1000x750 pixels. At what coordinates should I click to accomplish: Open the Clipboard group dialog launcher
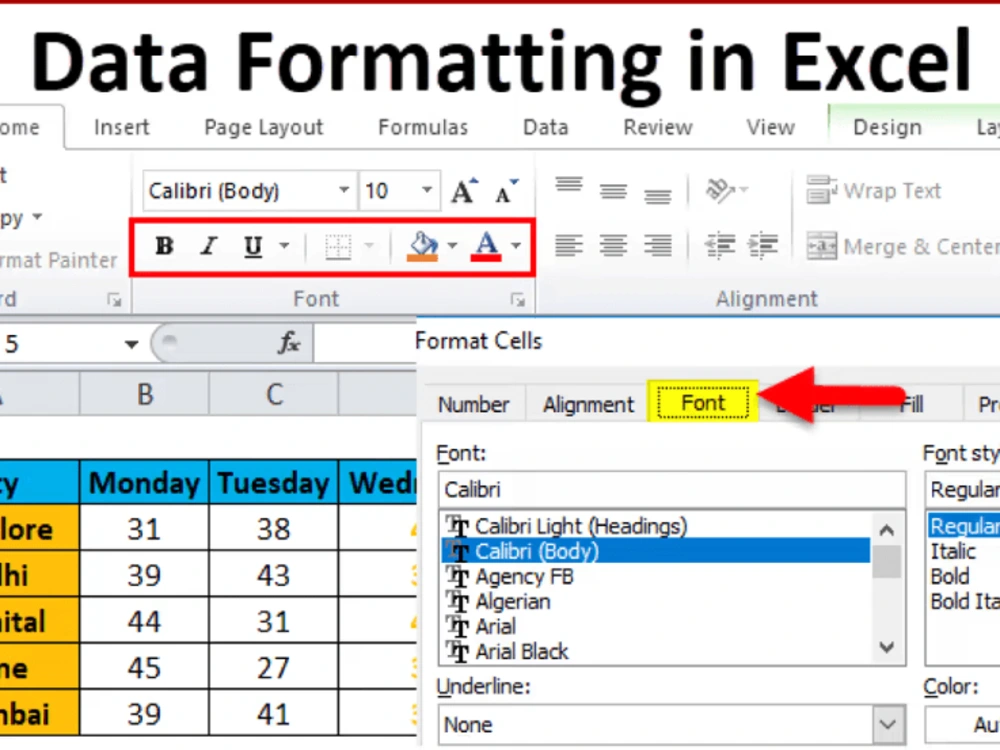click(x=114, y=300)
